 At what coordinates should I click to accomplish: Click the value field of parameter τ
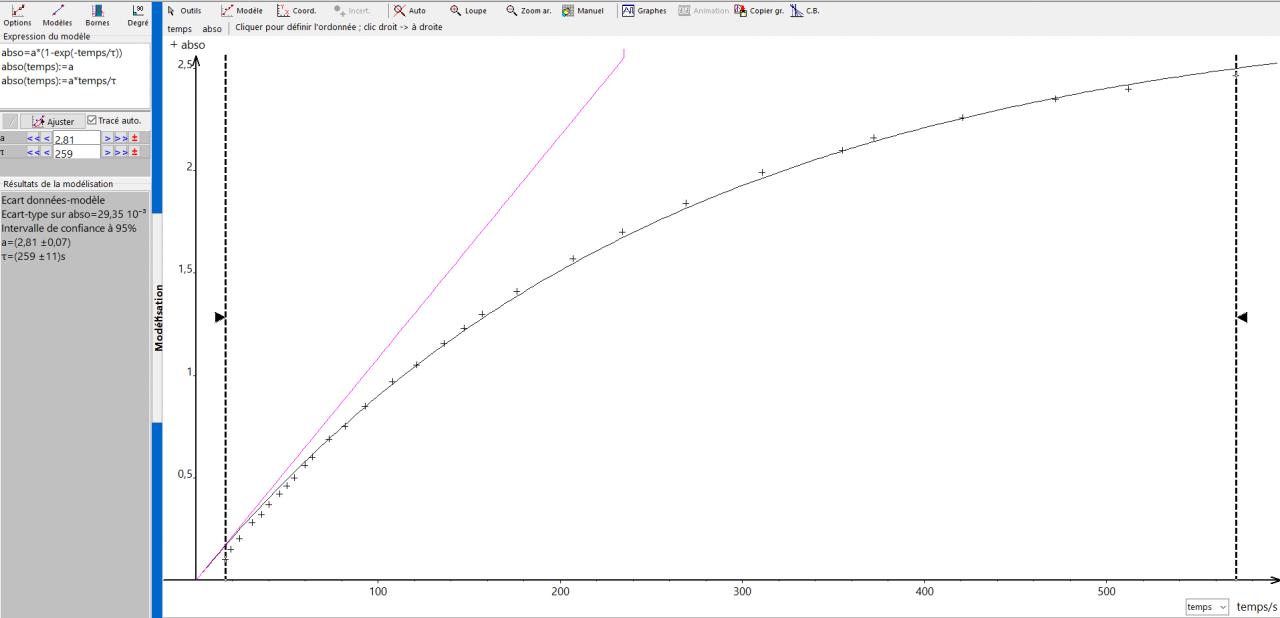click(x=77, y=153)
